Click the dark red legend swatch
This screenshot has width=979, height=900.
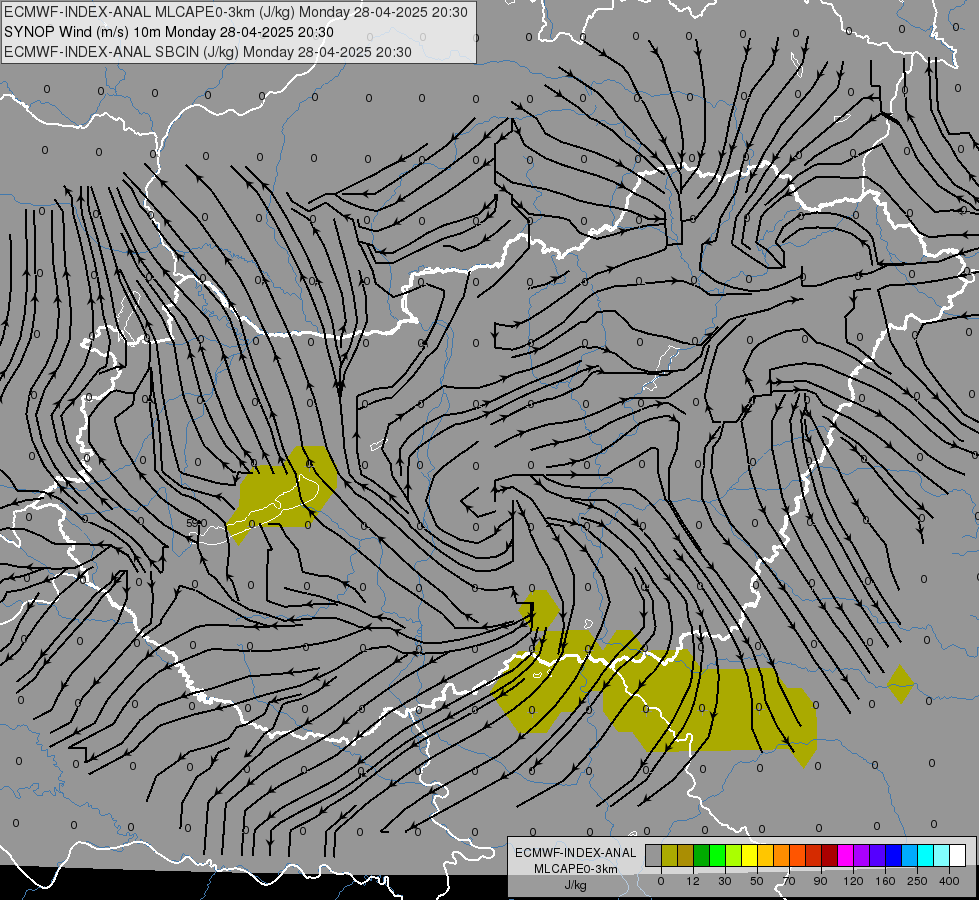pyautogui.click(x=830, y=855)
